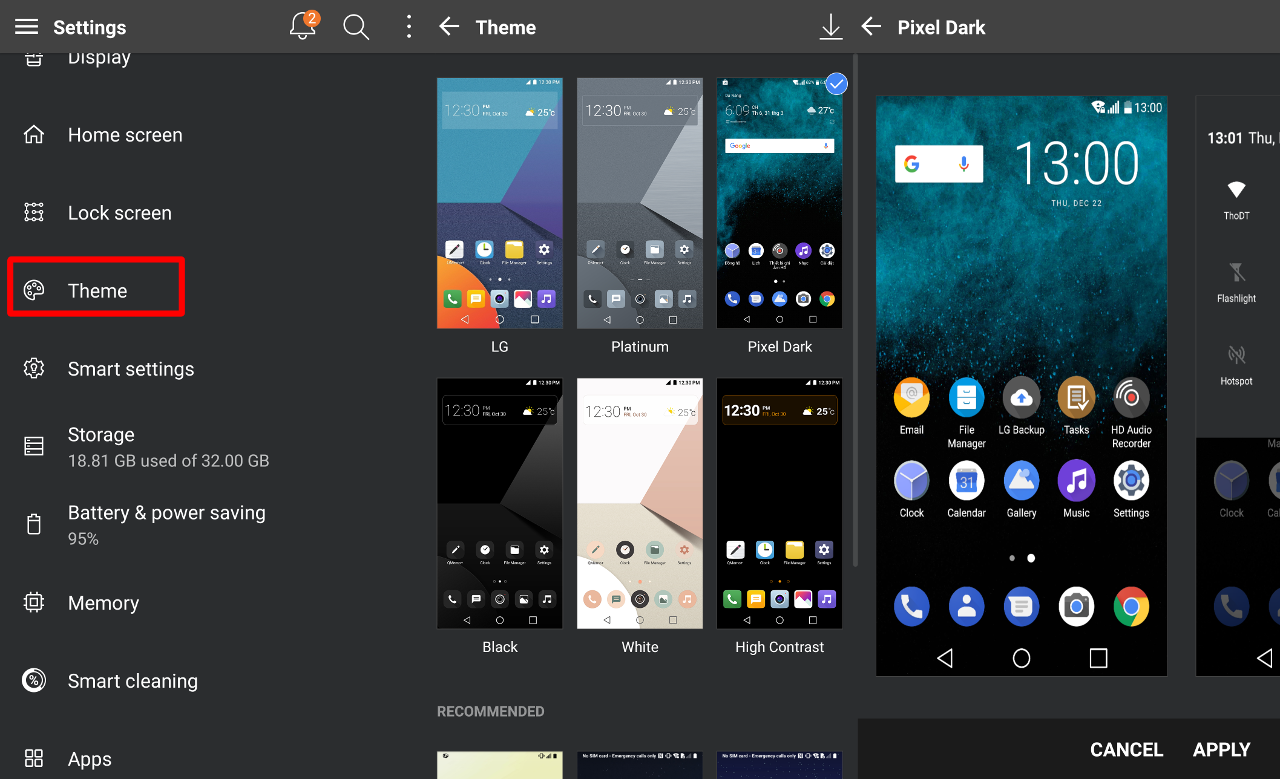This screenshot has width=1280, height=779.
Task: Select the High Contrast theme thumbnail
Action: (x=779, y=503)
